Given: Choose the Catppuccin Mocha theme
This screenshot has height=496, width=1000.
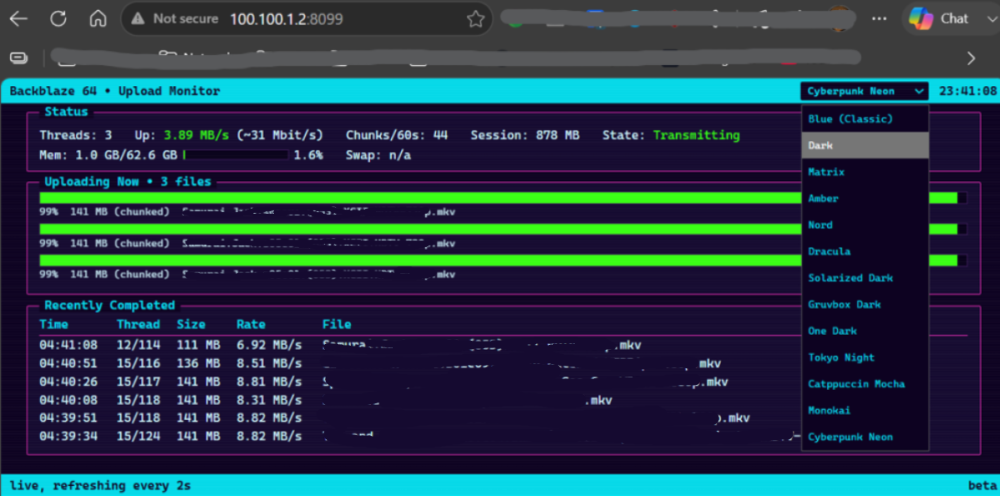Looking at the screenshot, I should 865,384.
